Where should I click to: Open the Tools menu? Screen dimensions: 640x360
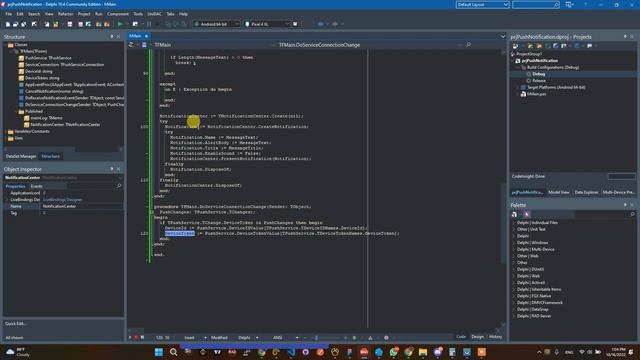pyautogui.click(x=138, y=14)
